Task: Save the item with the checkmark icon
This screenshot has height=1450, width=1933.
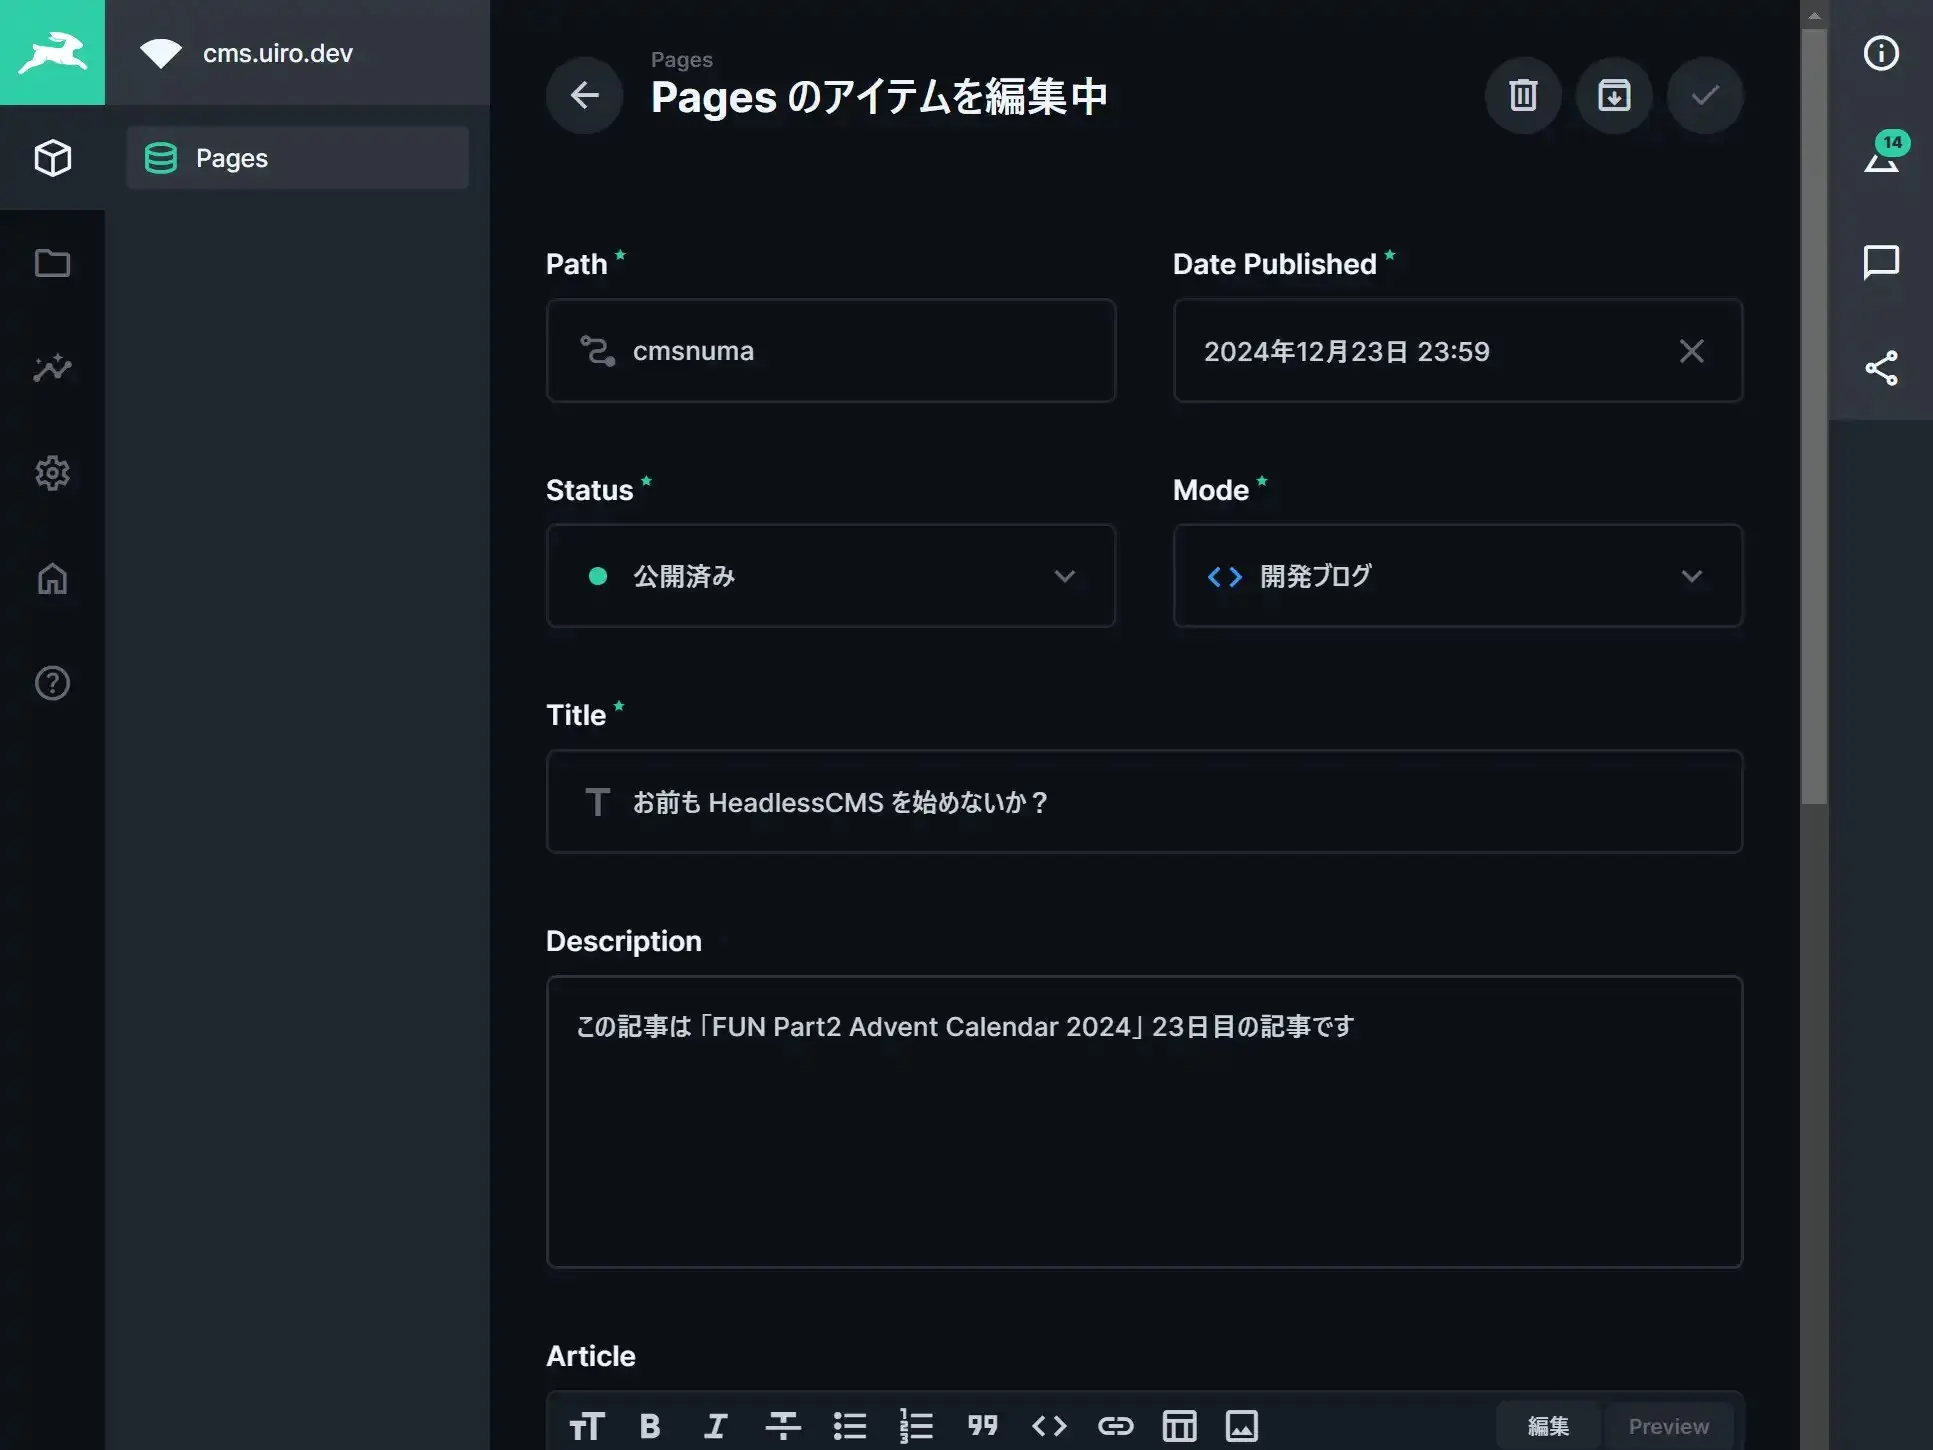Action: [x=1704, y=95]
